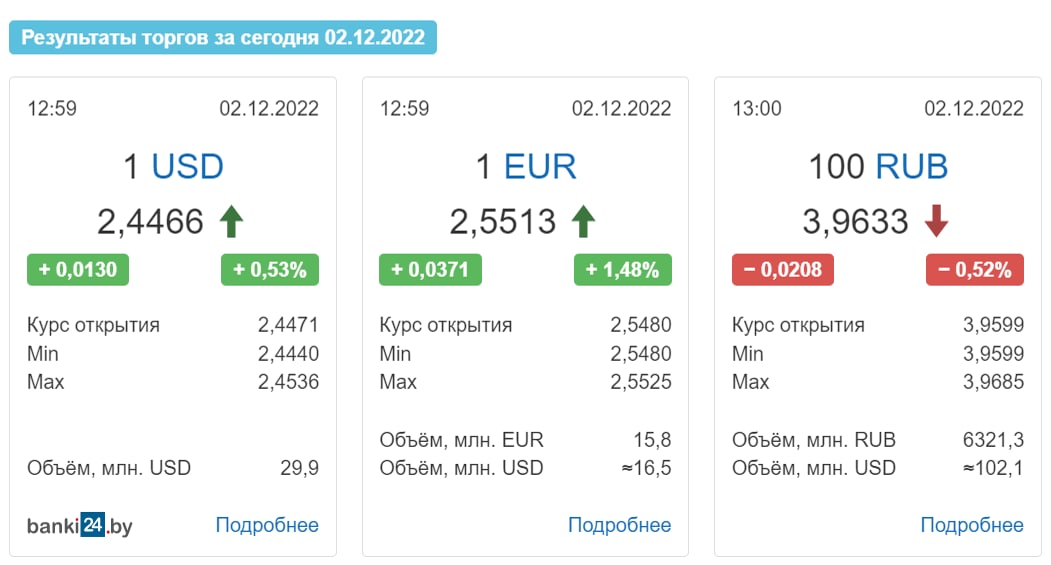Click the +0,53% green percent badge
Image resolution: width=1051 pixels, height=565 pixels.
269,269
